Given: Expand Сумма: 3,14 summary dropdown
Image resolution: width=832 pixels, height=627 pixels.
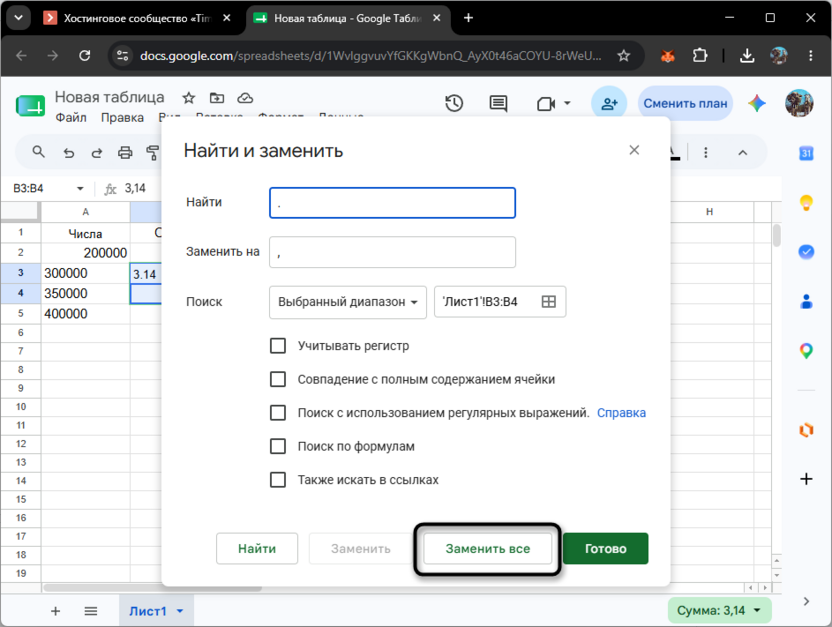Looking at the screenshot, I should tap(757, 611).
